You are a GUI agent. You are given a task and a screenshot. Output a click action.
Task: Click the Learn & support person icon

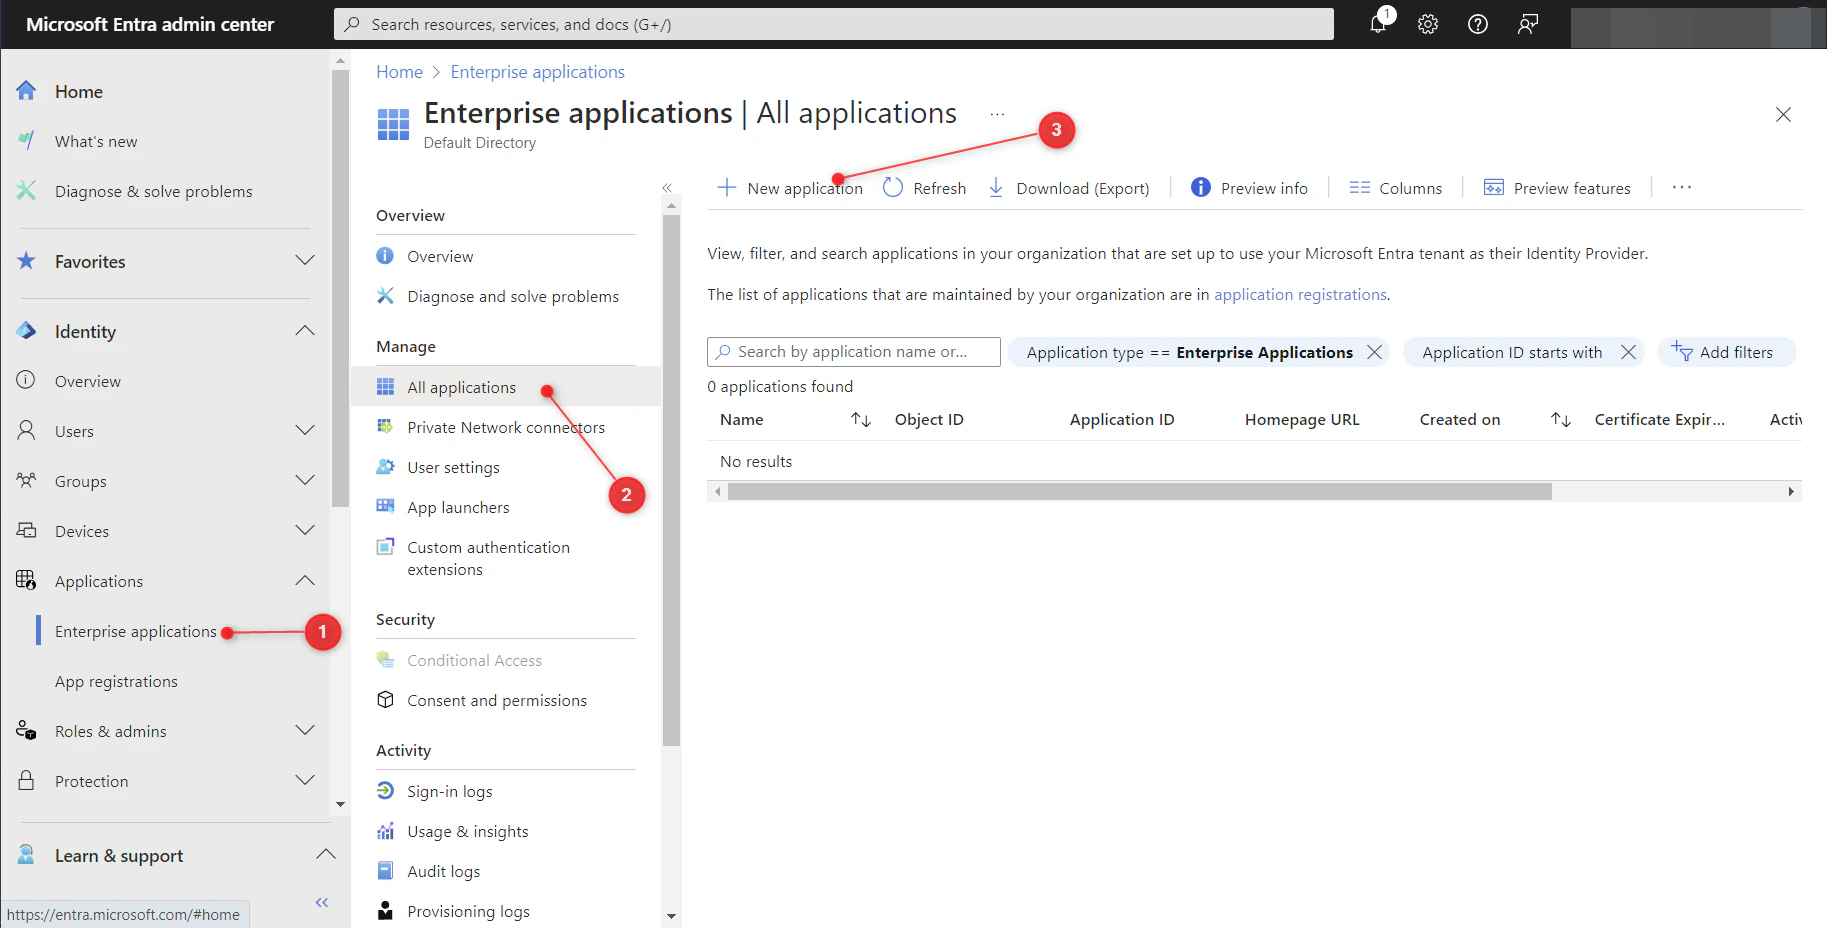[x=27, y=855]
